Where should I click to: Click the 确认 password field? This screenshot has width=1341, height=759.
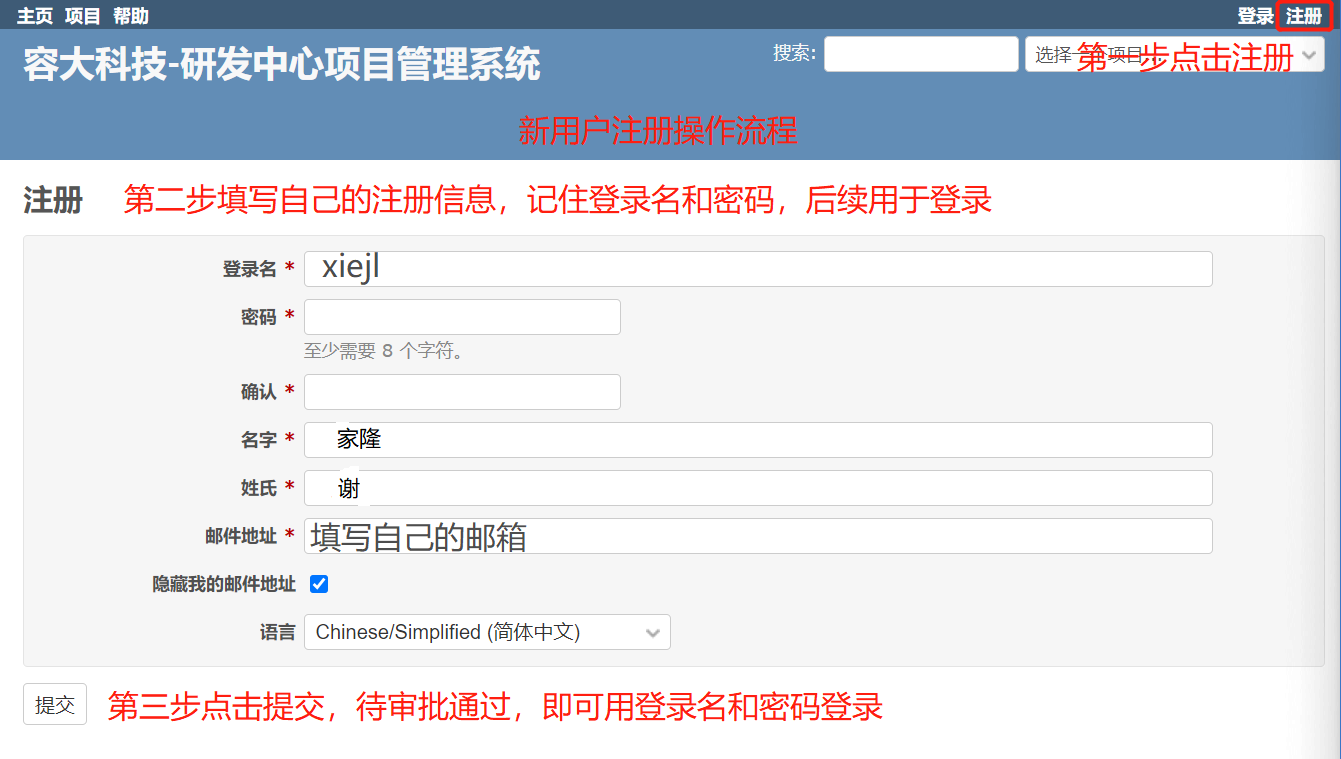tap(462, 392)
